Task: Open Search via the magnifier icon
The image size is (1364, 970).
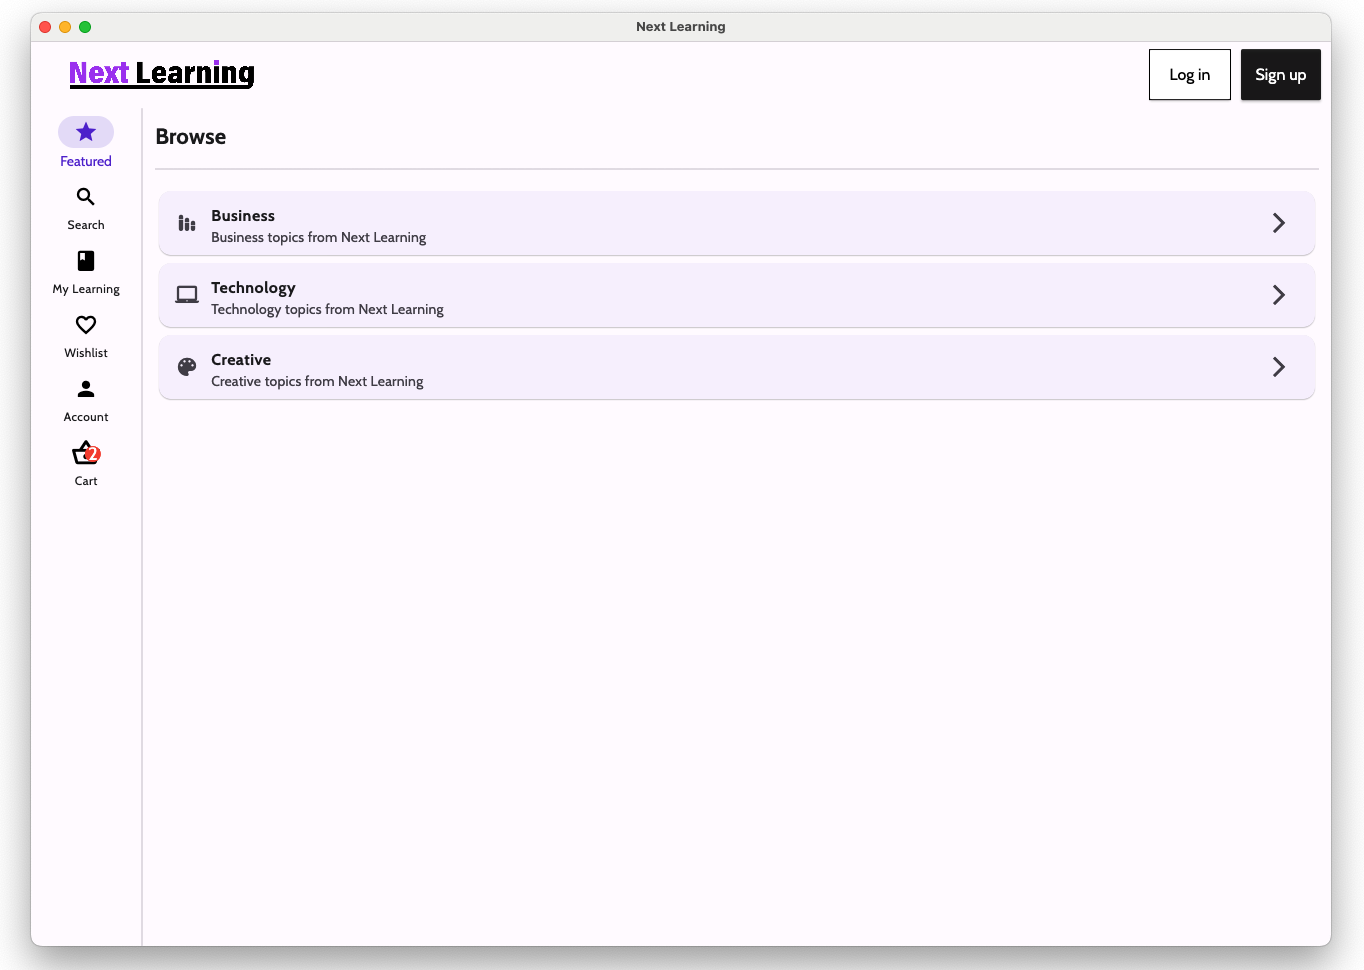Action: tap(86, 197)
